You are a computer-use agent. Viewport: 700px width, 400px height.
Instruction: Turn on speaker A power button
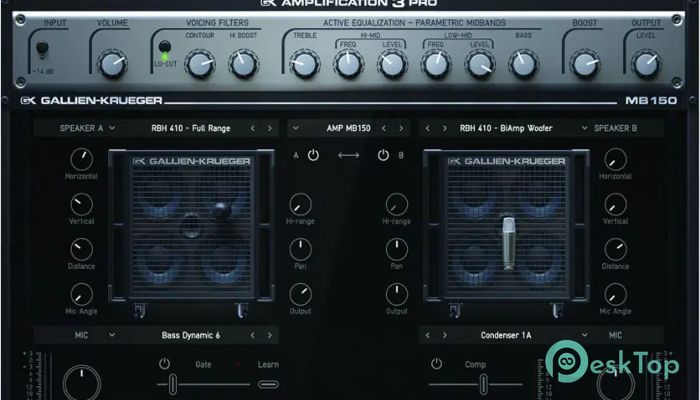coord(313,155)
